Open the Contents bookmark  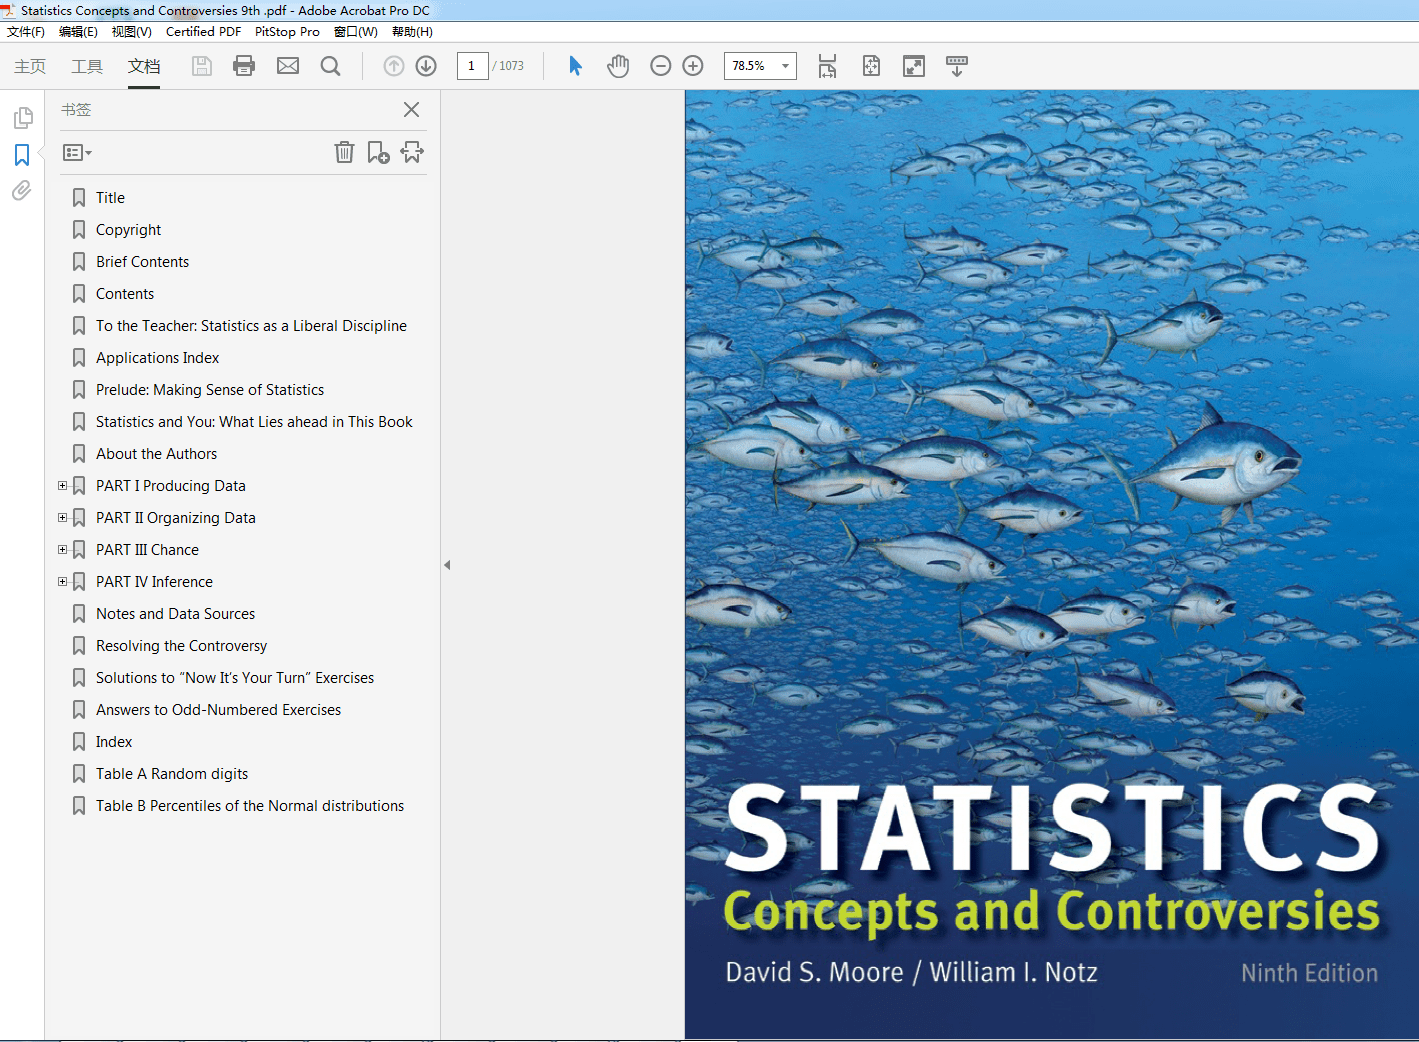124,293
